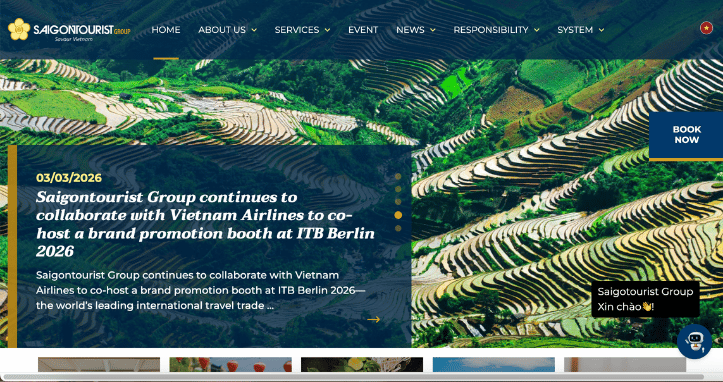Viewport: 723px width, 382px height.
Task: Expand the About Us chevron
Action: pyautogui.click(x=254, y=30)
